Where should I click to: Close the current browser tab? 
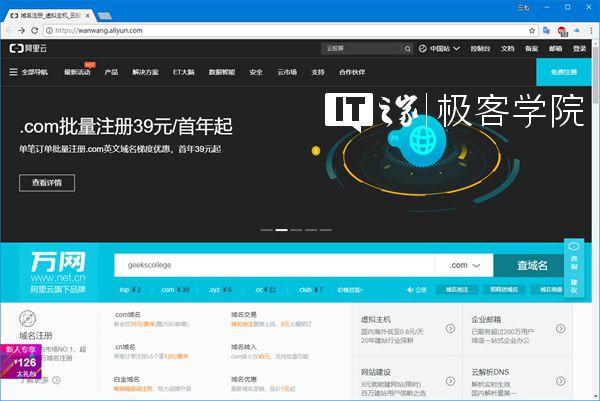point(87,16)
